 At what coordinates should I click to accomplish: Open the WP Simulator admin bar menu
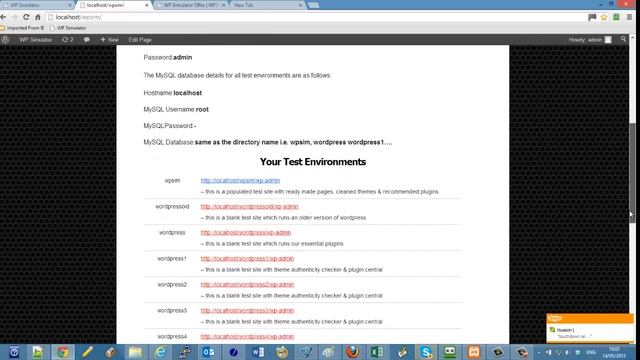(x=36, y=40)
